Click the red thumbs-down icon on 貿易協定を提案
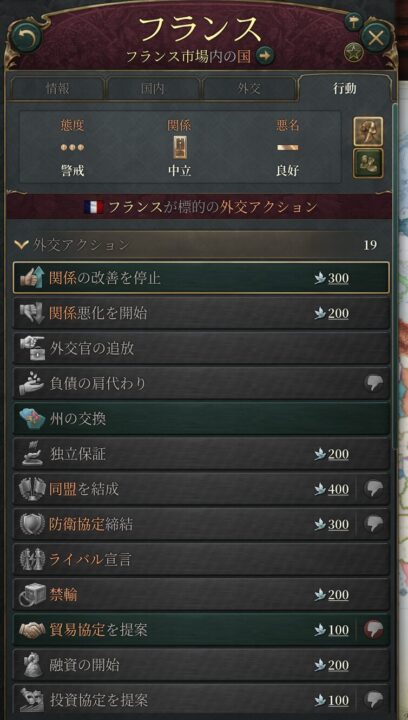Image resolution: width=408 pixels, height=720 pixels. tap(374, 630)
